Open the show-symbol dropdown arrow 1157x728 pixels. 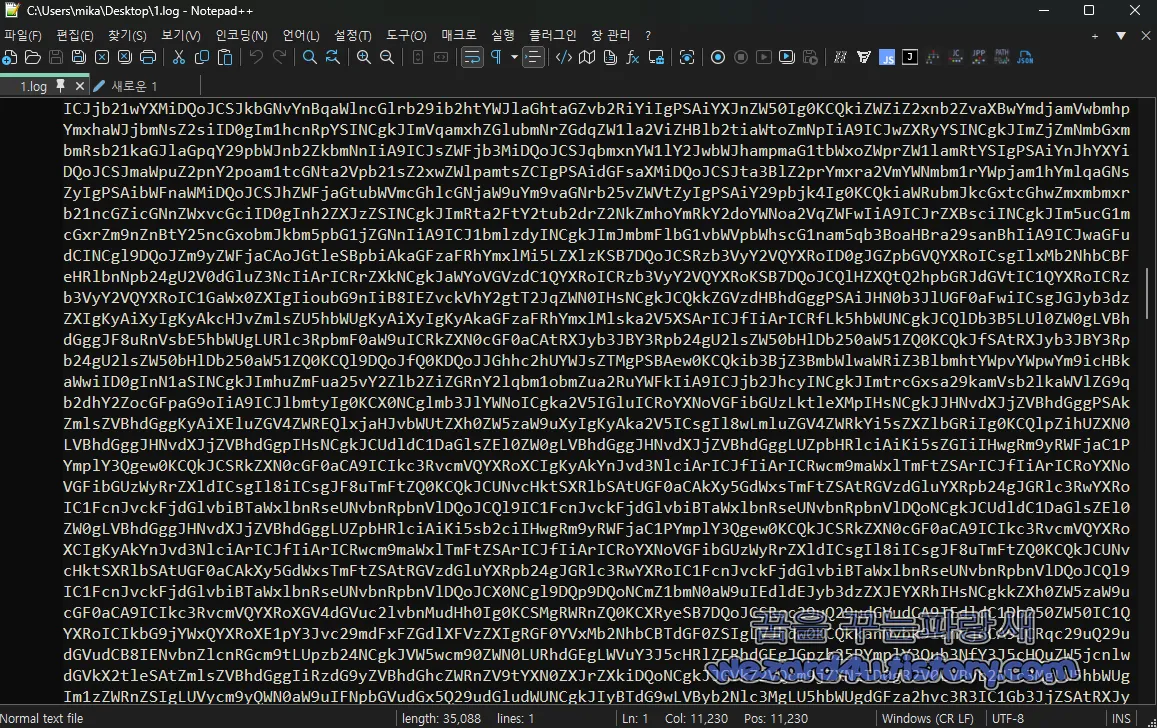point(513,57)
